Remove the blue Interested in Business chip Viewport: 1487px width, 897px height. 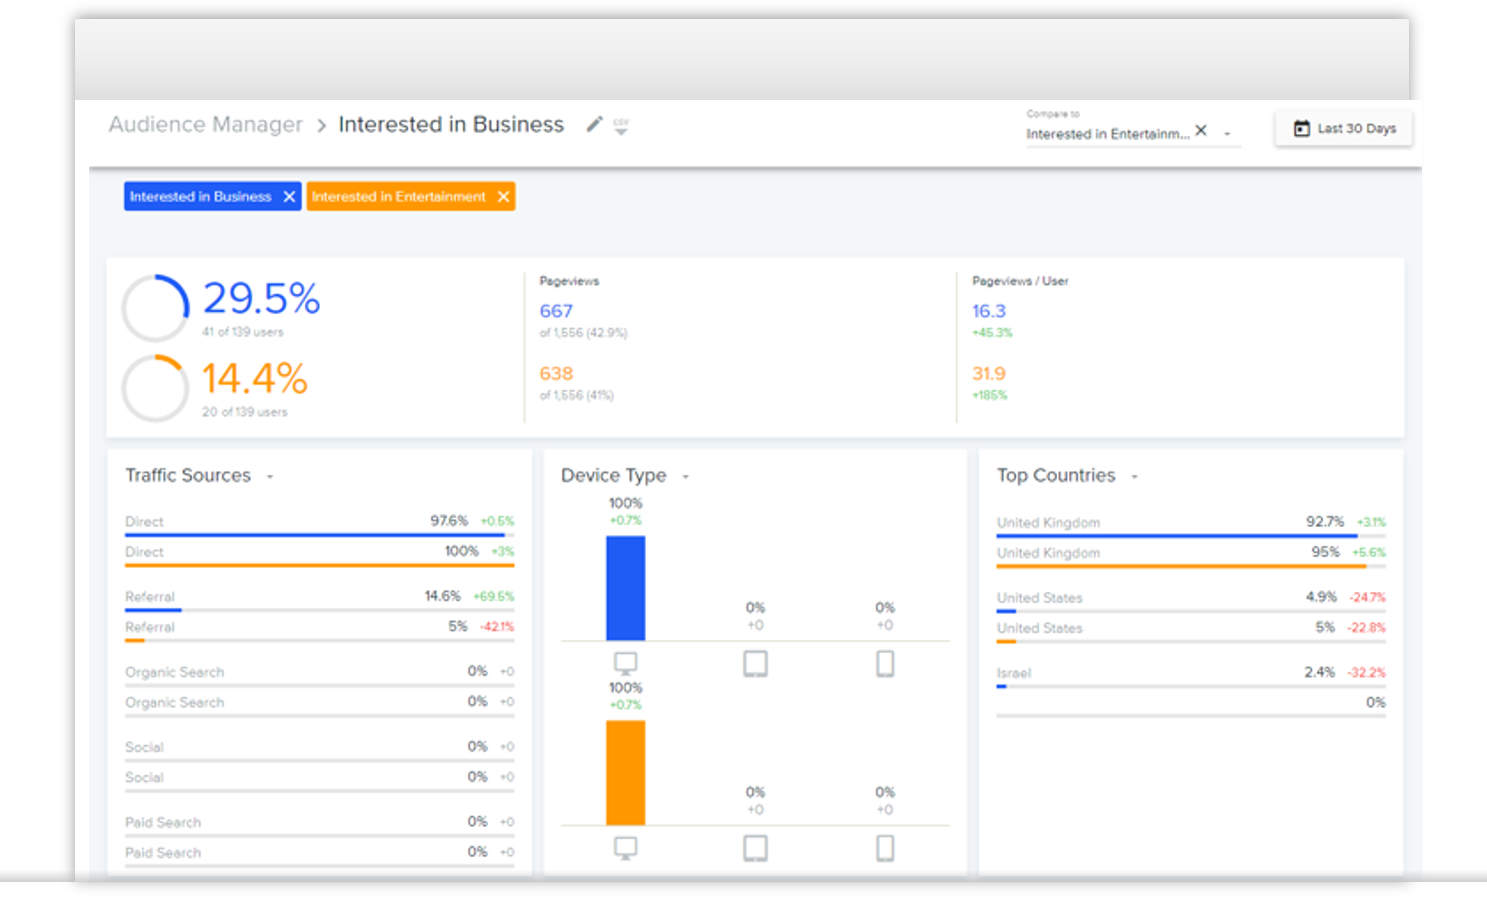[289, 197]
